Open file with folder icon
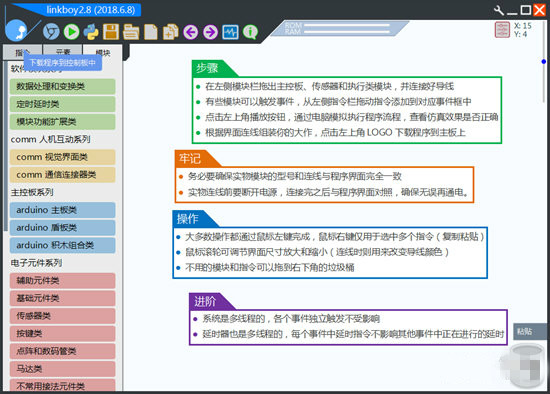 tap(131, 32)
